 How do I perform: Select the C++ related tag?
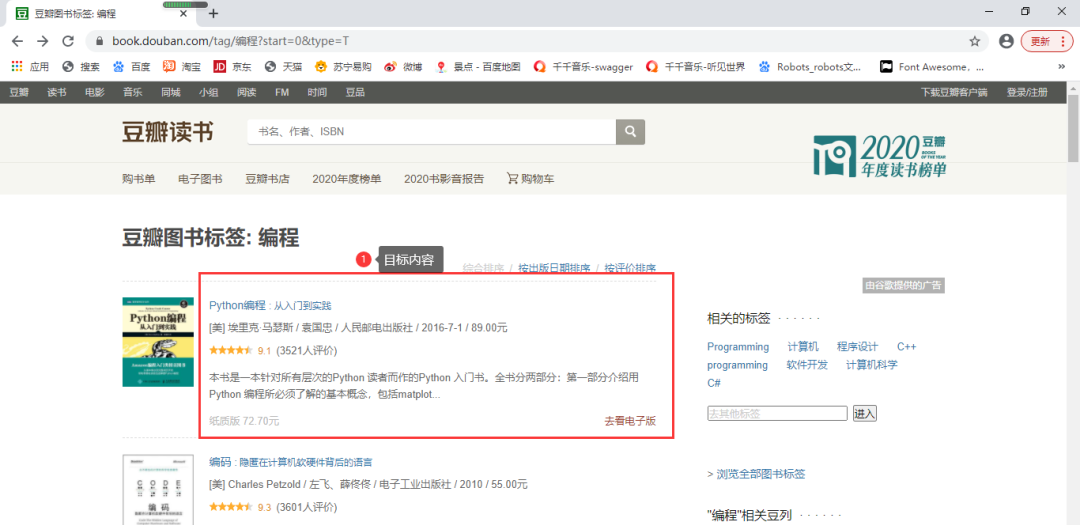(x=906, y=347)
